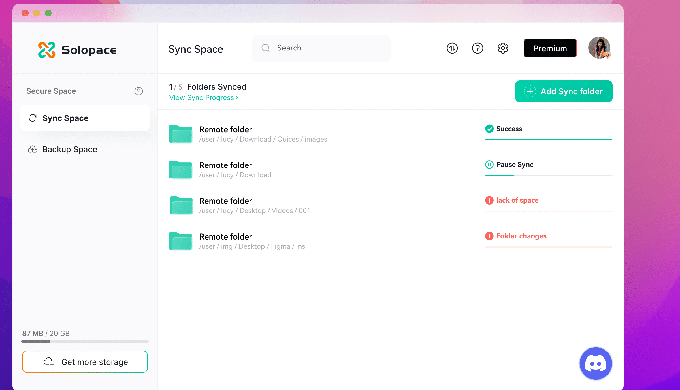The image size is (680, 390).
Task: Open the transfer list icon in header
Action: pos(452,48)
